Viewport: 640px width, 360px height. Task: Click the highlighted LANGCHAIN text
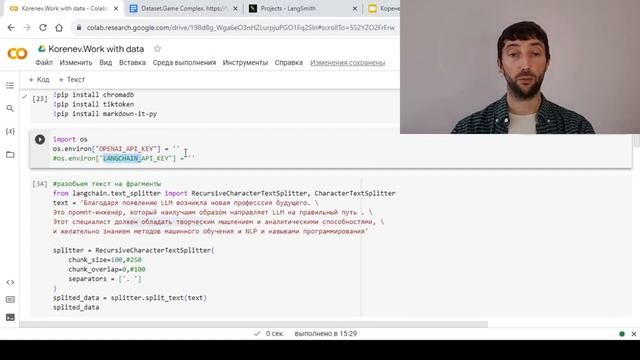tap(121, 158)
